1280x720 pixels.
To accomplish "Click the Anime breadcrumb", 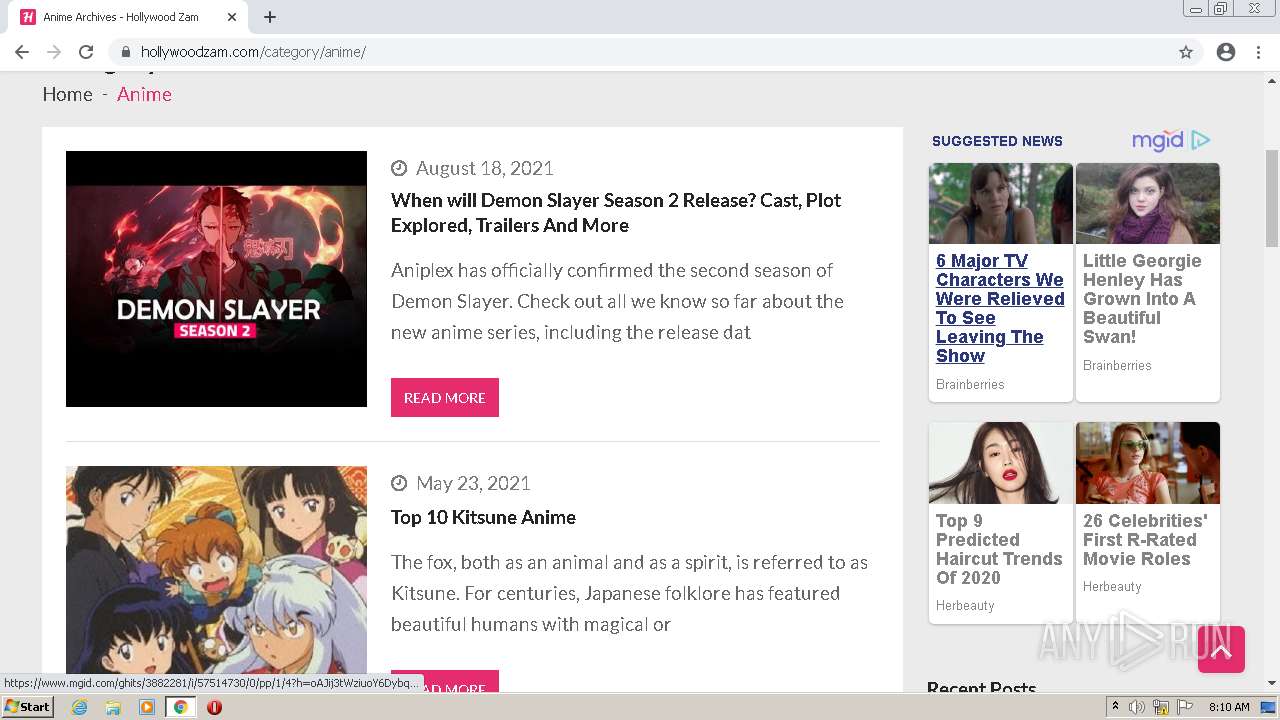I will click(144, 94).
